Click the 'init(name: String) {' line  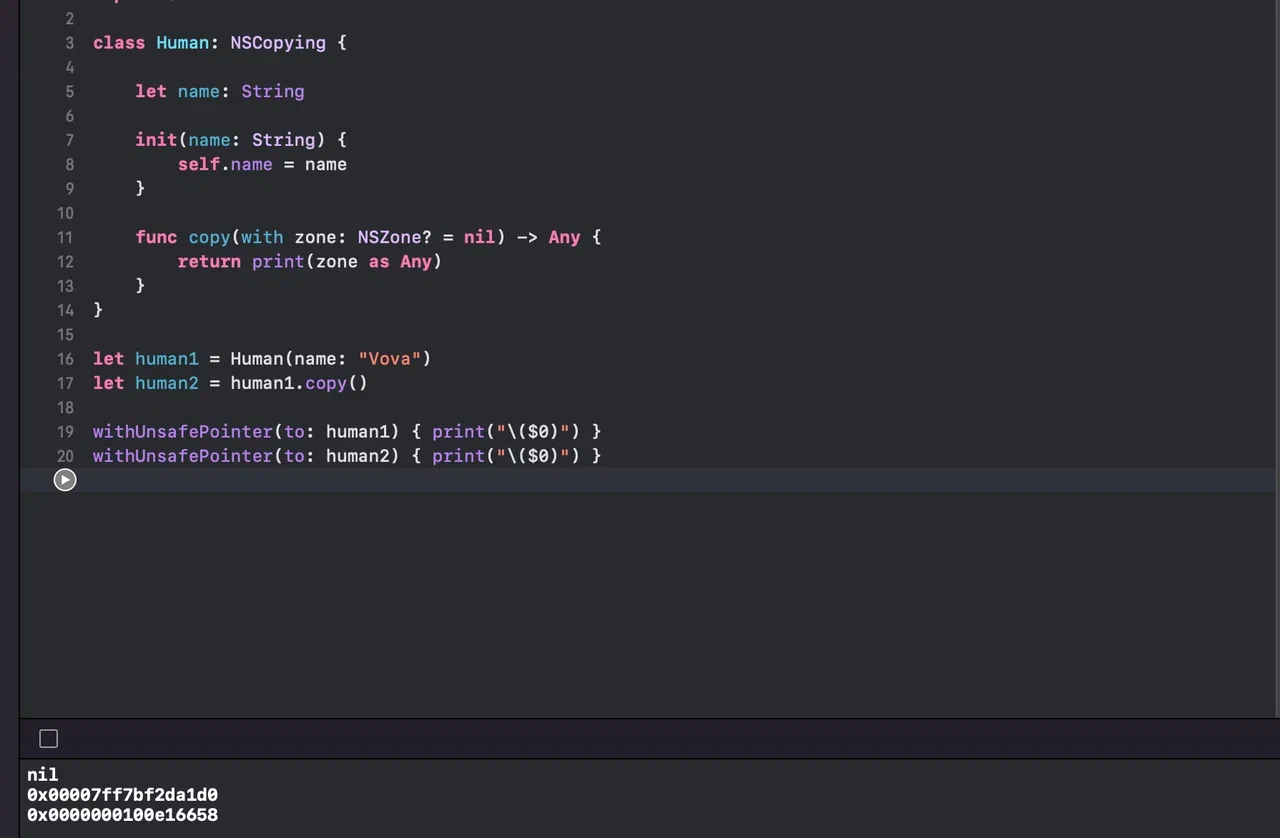241,140
